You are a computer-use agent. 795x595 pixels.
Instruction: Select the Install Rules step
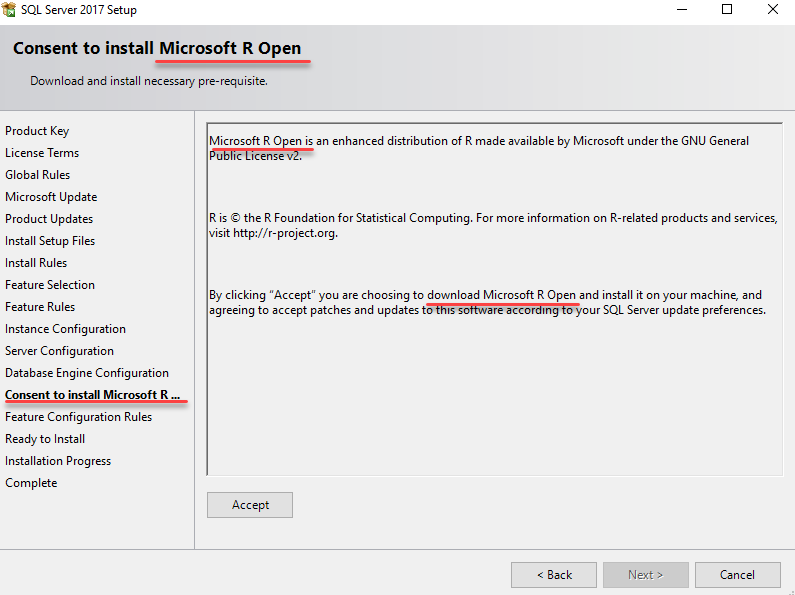point(36,263)
